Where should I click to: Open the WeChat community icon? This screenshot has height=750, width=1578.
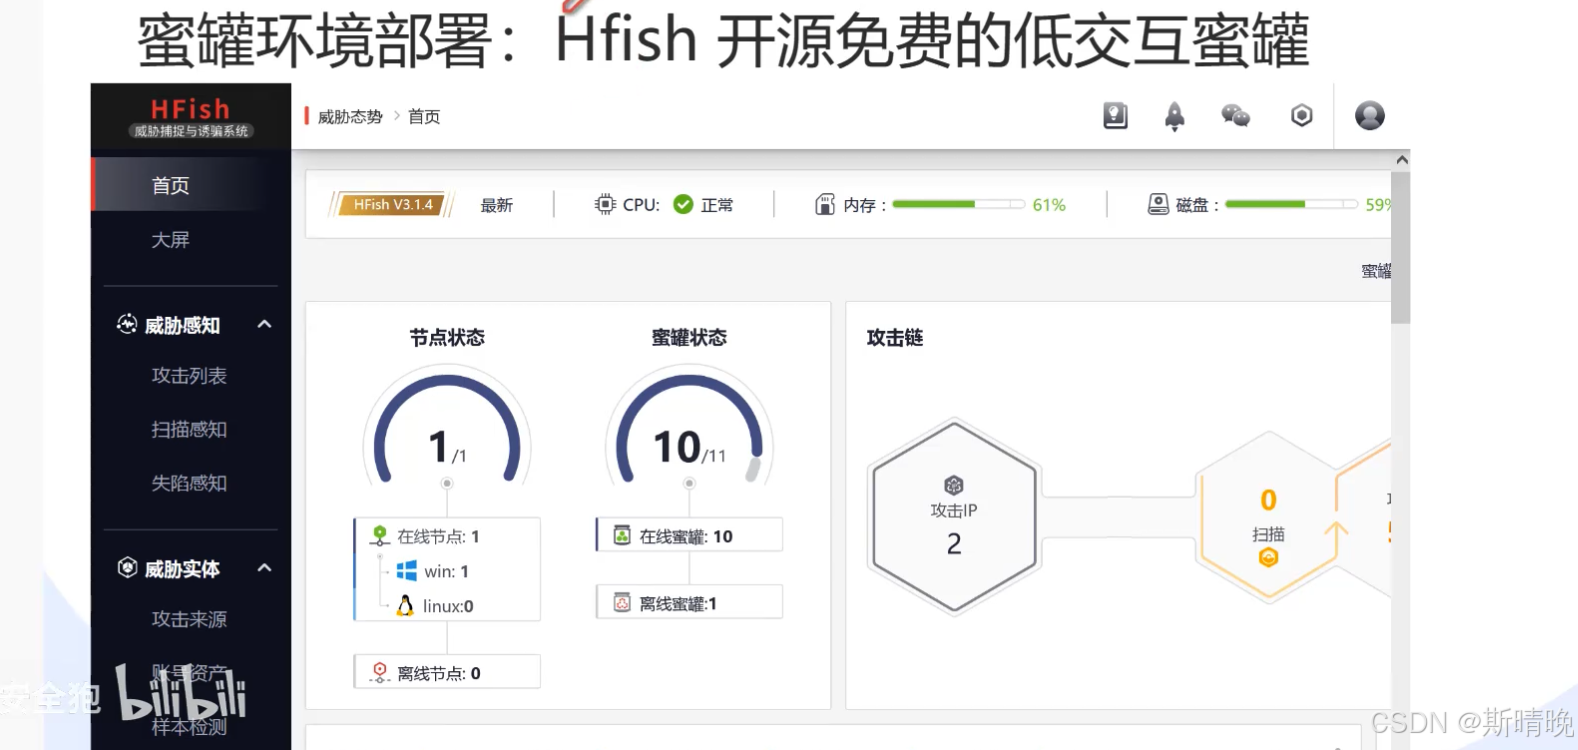[1236, 116]
